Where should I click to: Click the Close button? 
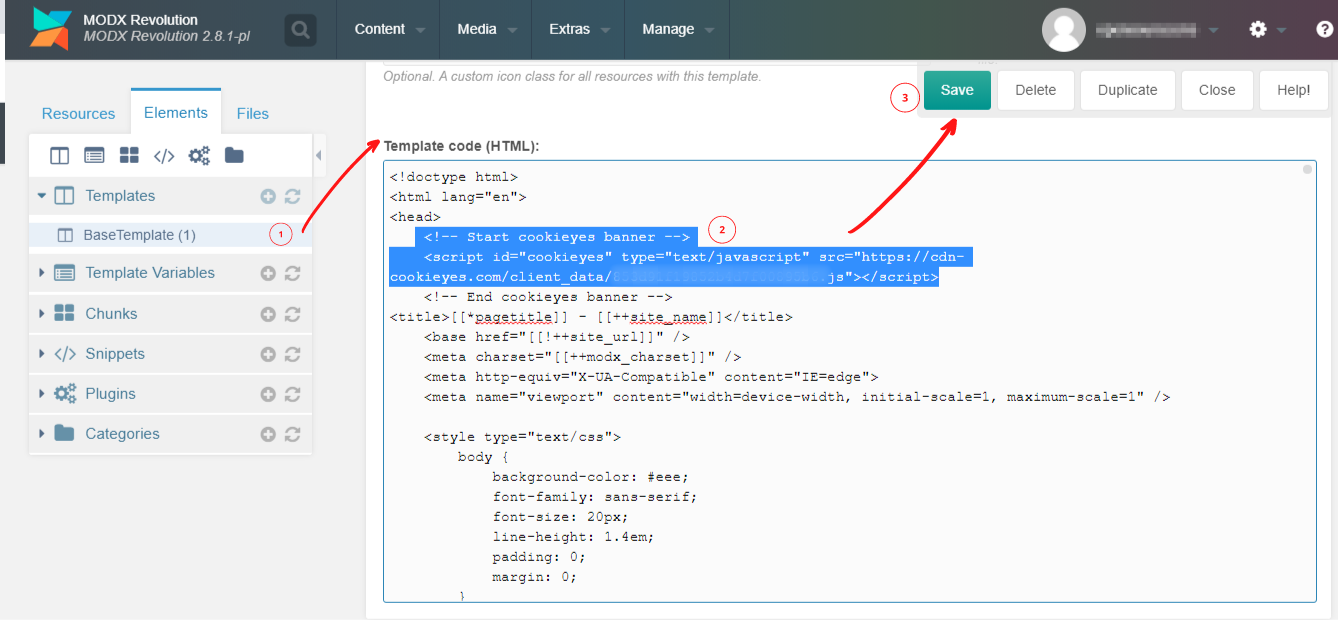point(1217,90)
